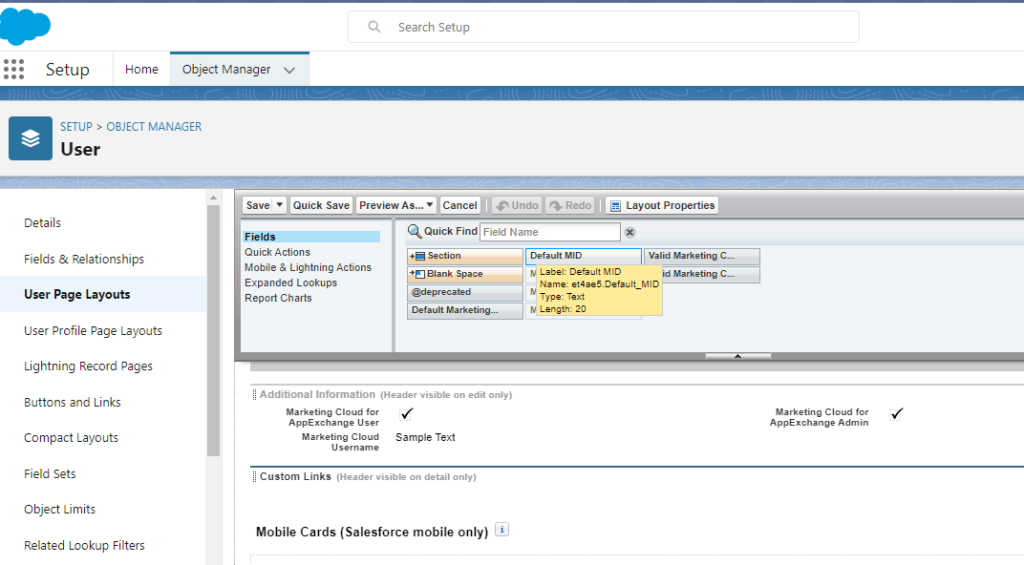The image size is (1024, 565).
Task: Click the Mobile Cards info icon
Action: click(x=502, y=530)
